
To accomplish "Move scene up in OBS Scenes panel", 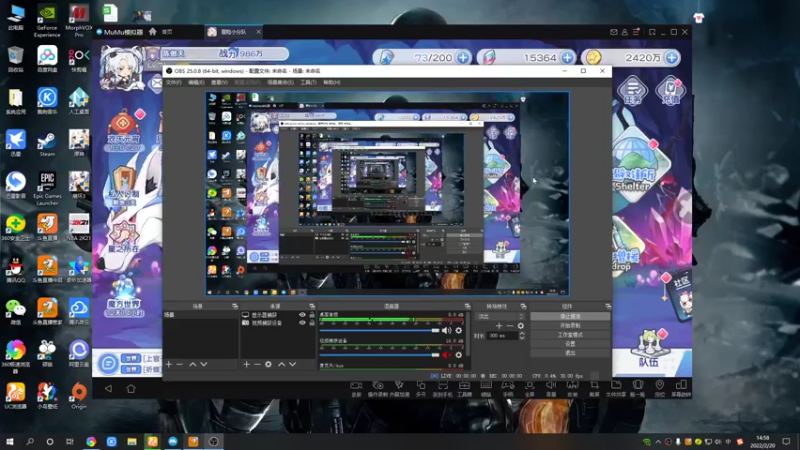I will pos(193,364).
